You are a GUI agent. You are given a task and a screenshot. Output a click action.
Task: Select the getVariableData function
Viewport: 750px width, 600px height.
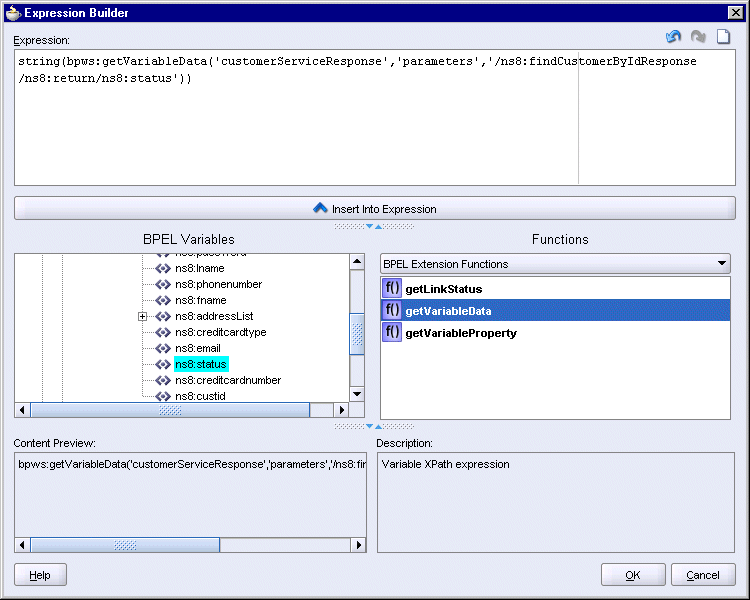click(555, 311)
